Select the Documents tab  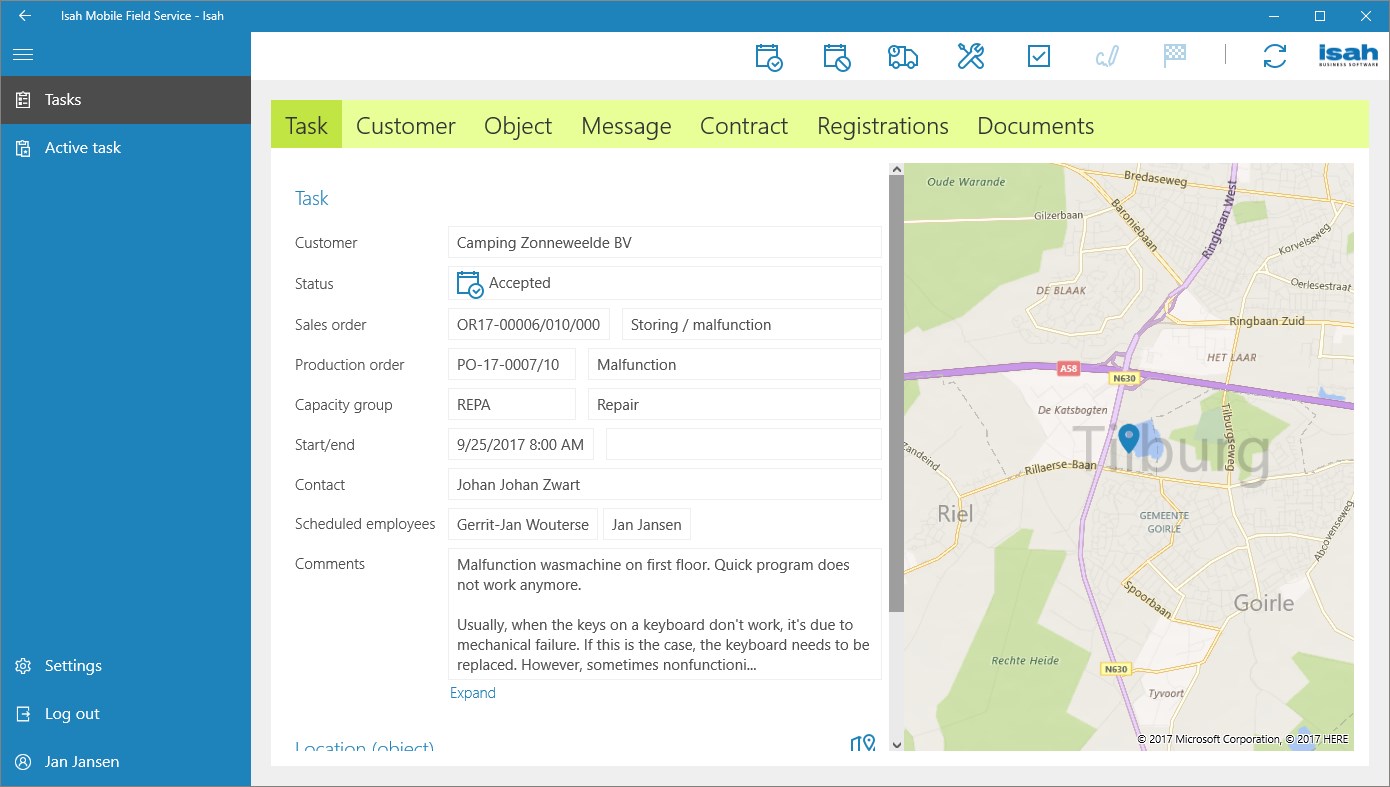click(1035, 125)
